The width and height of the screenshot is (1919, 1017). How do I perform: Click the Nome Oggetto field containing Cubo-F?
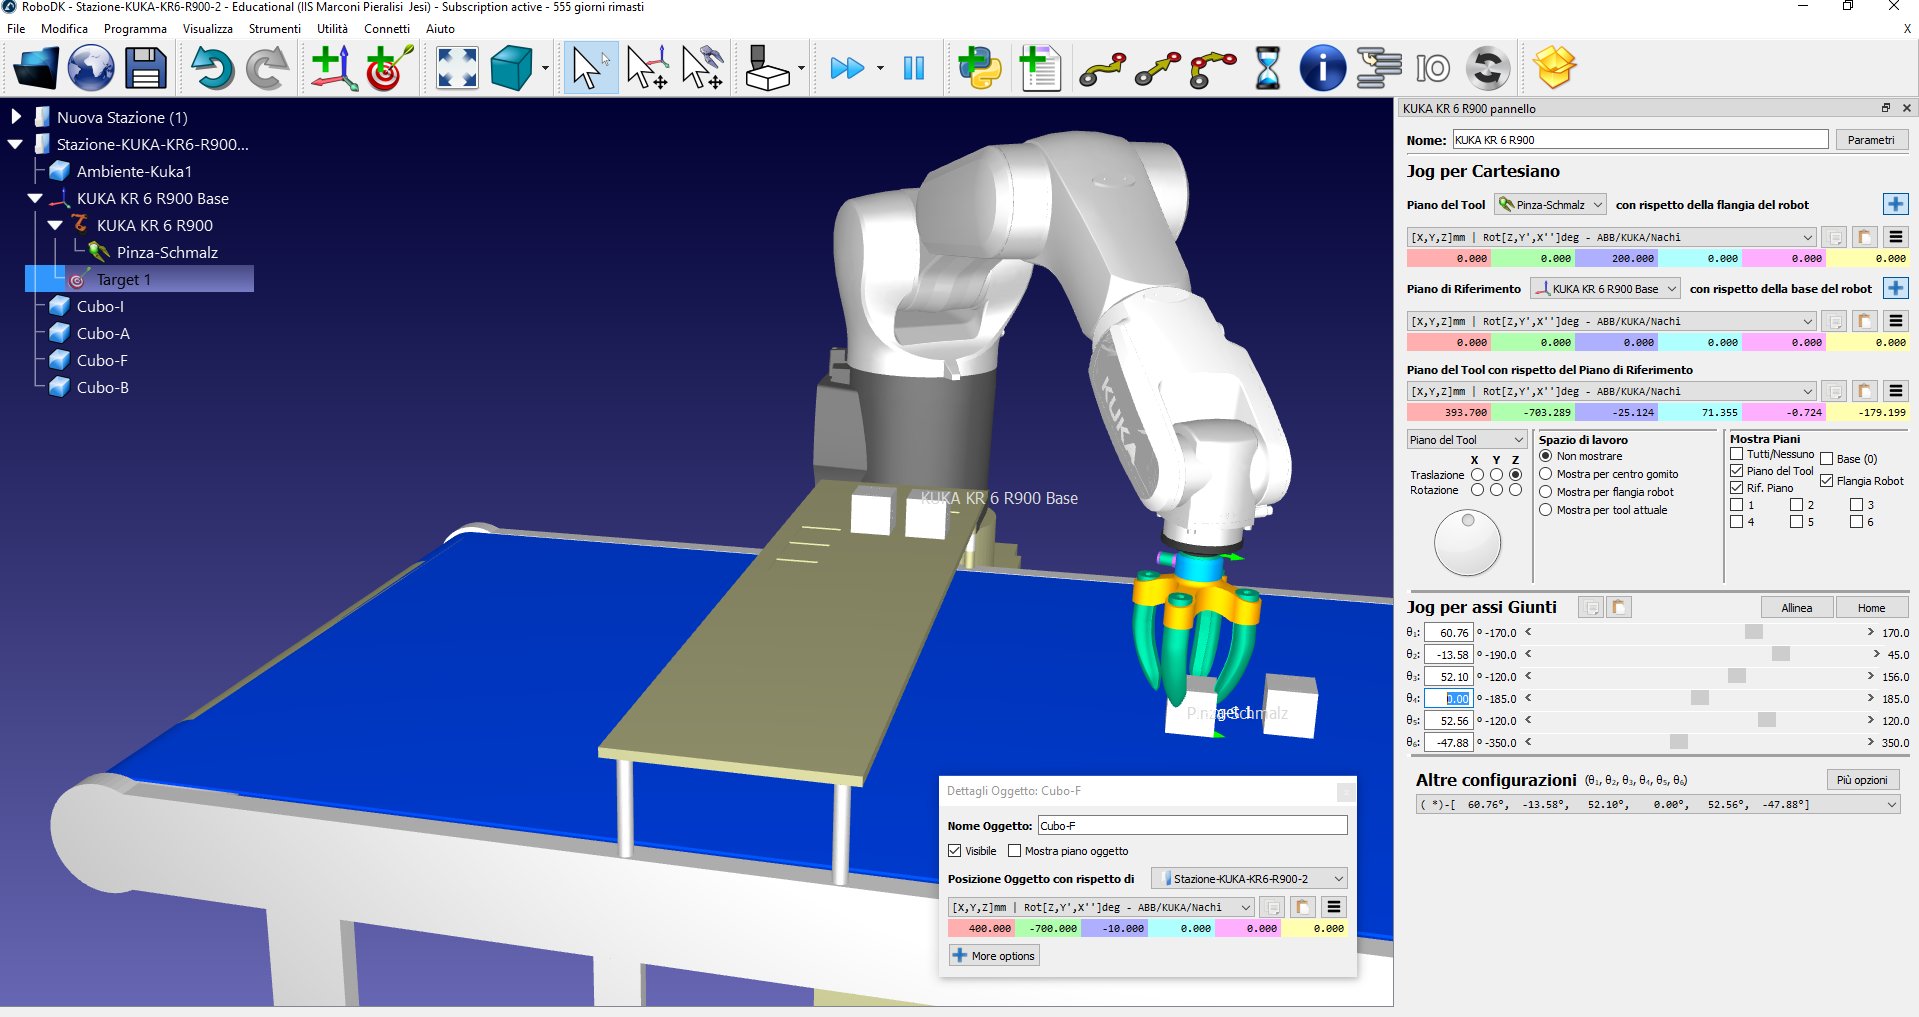[x=1192, y=826]
